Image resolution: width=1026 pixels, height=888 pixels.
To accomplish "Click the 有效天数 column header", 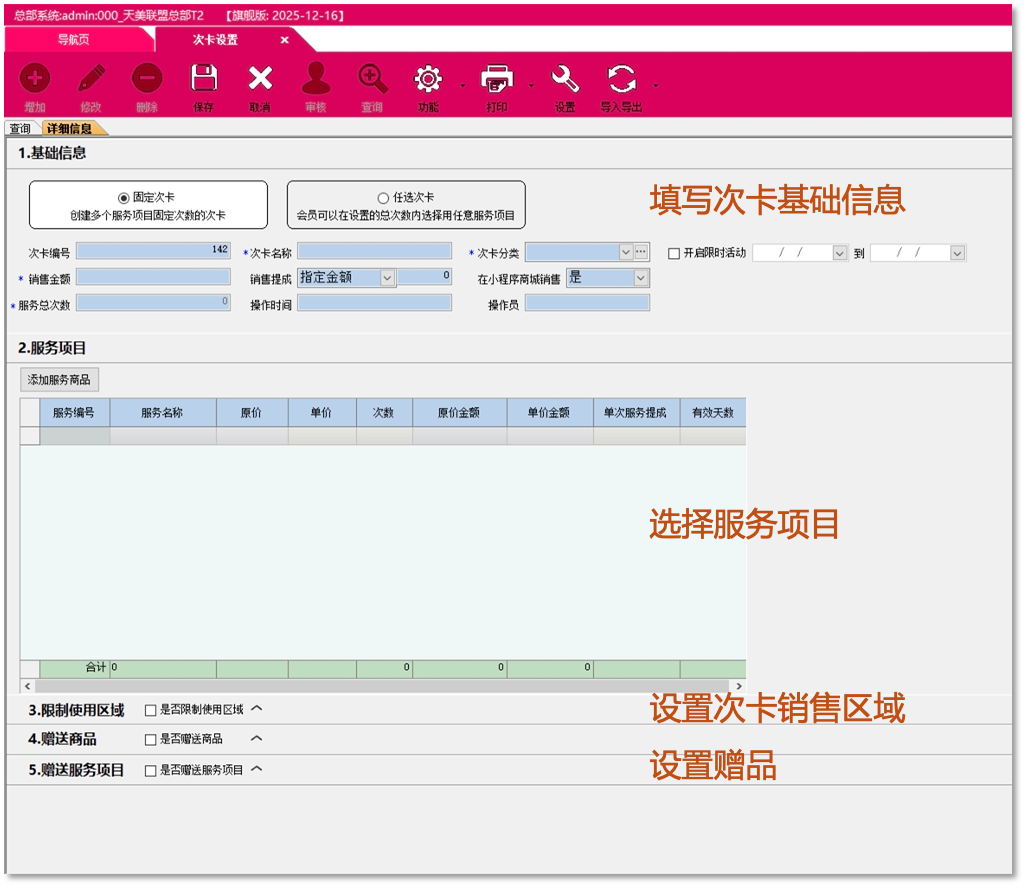I will (713, 413).
